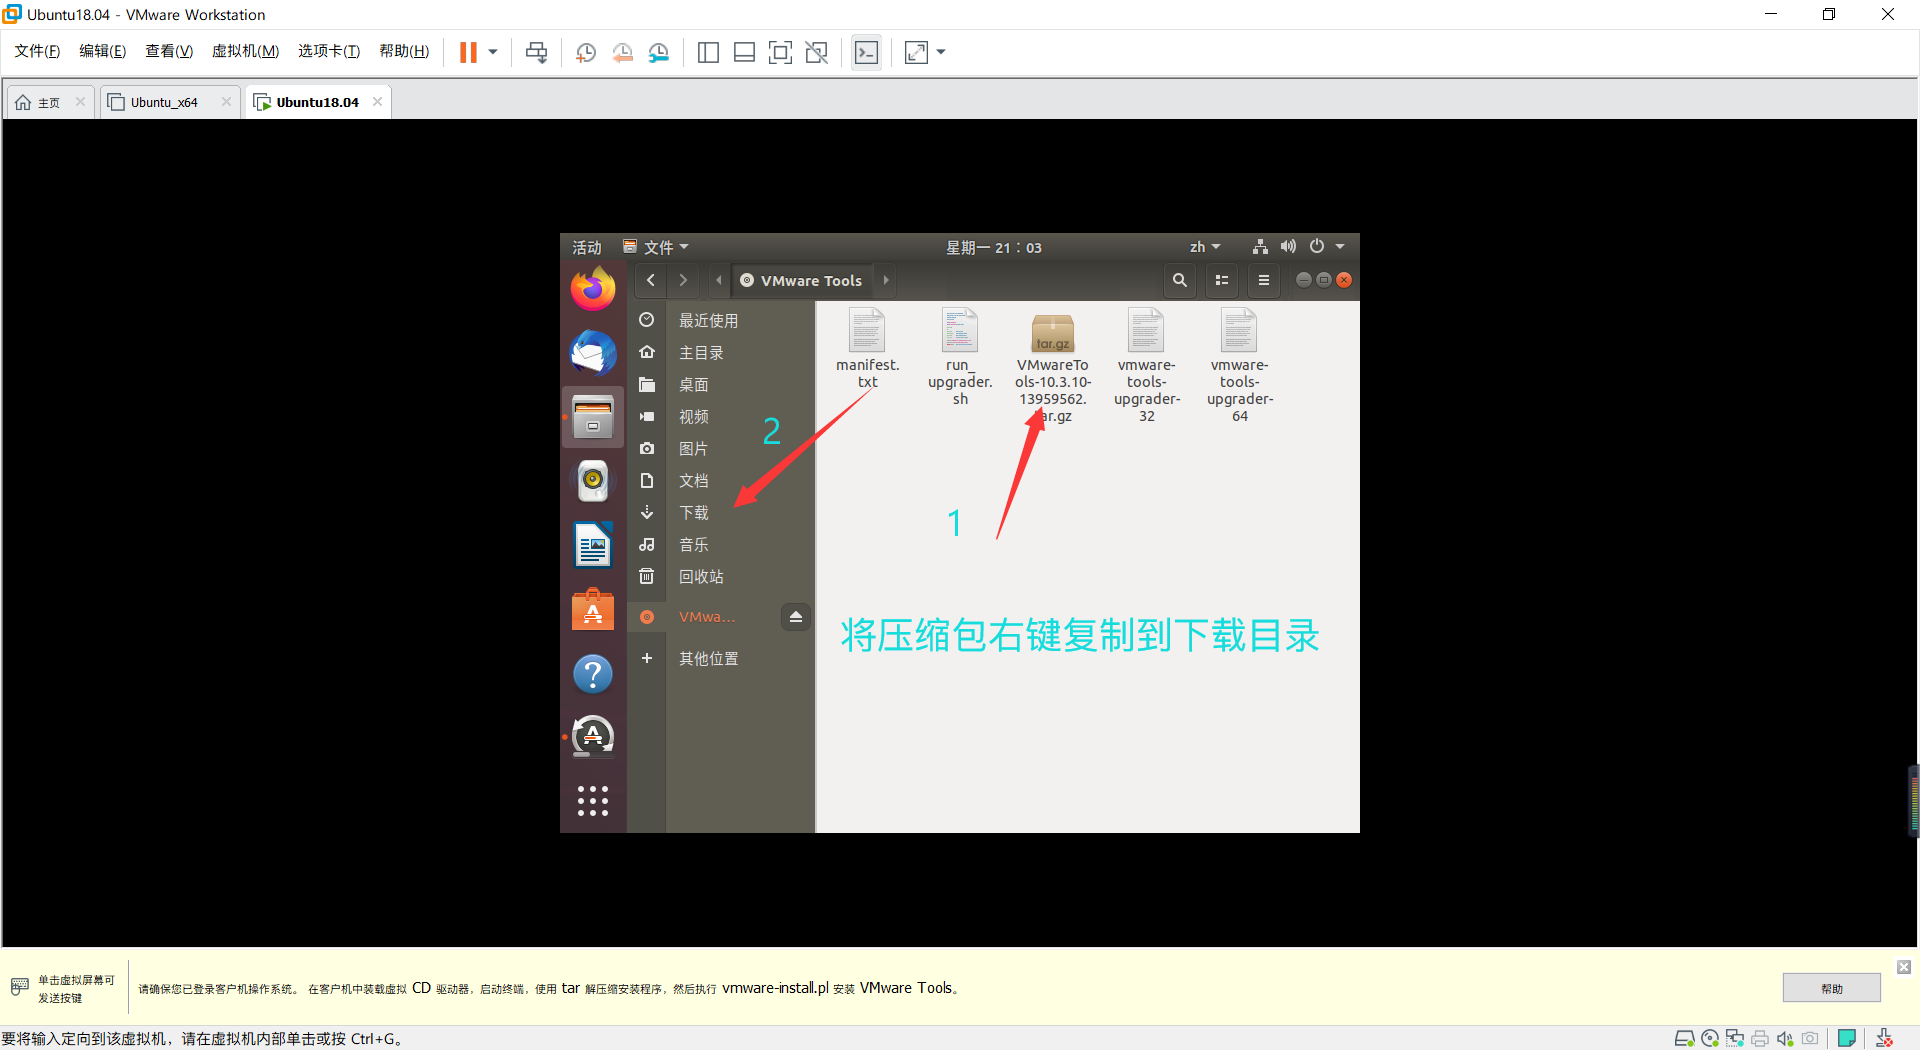Viewport: 1920px width, 1050px height.
Task: Open the 虚拟机(M) menu
Action: click(x=245, y=51)
